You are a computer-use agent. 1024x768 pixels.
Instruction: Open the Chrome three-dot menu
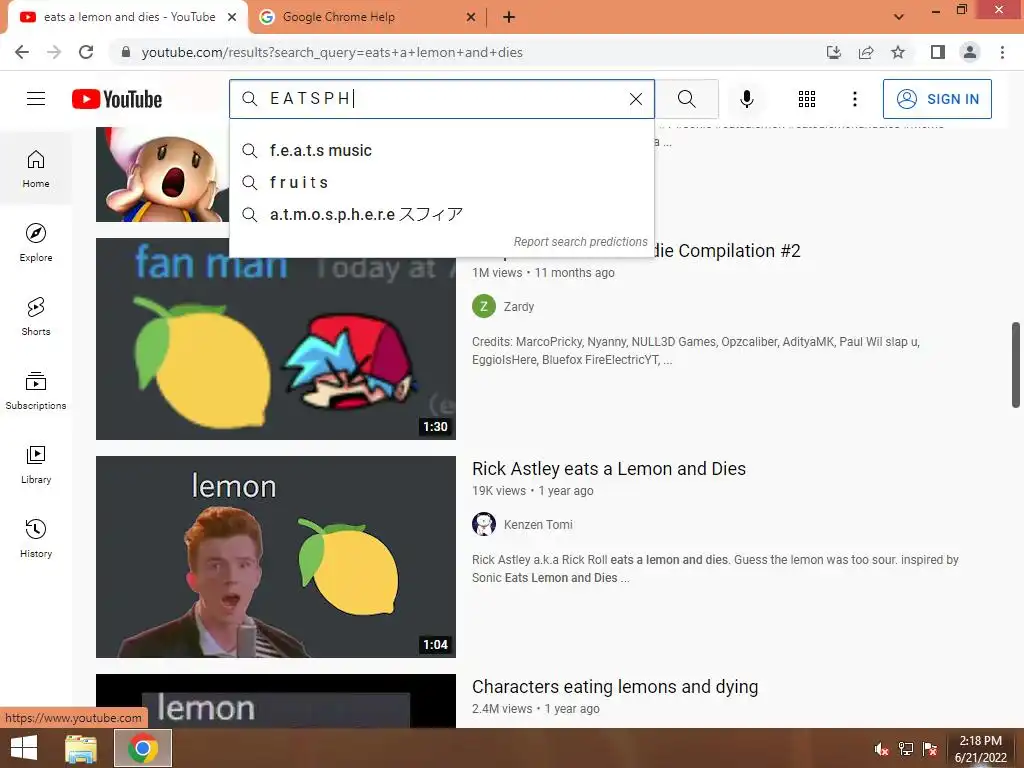coord(1002,52)
